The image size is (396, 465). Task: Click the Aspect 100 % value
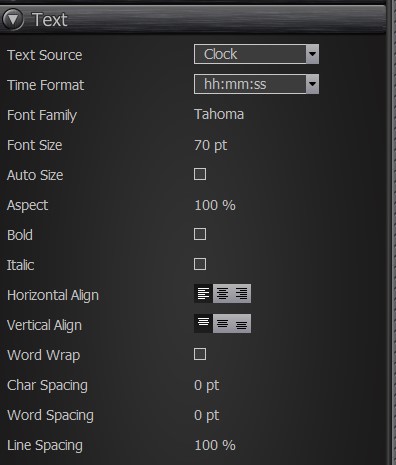[215, 205]
